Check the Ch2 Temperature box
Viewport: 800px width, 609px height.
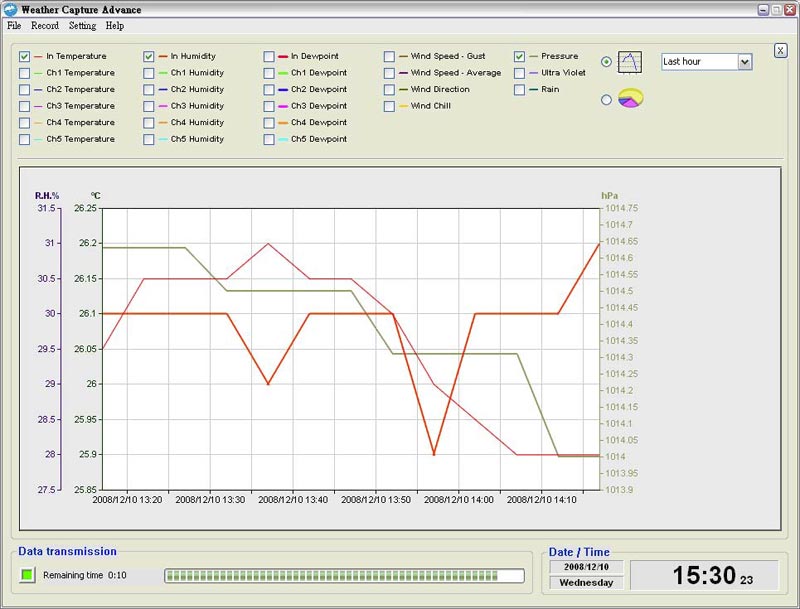[24, 89]
